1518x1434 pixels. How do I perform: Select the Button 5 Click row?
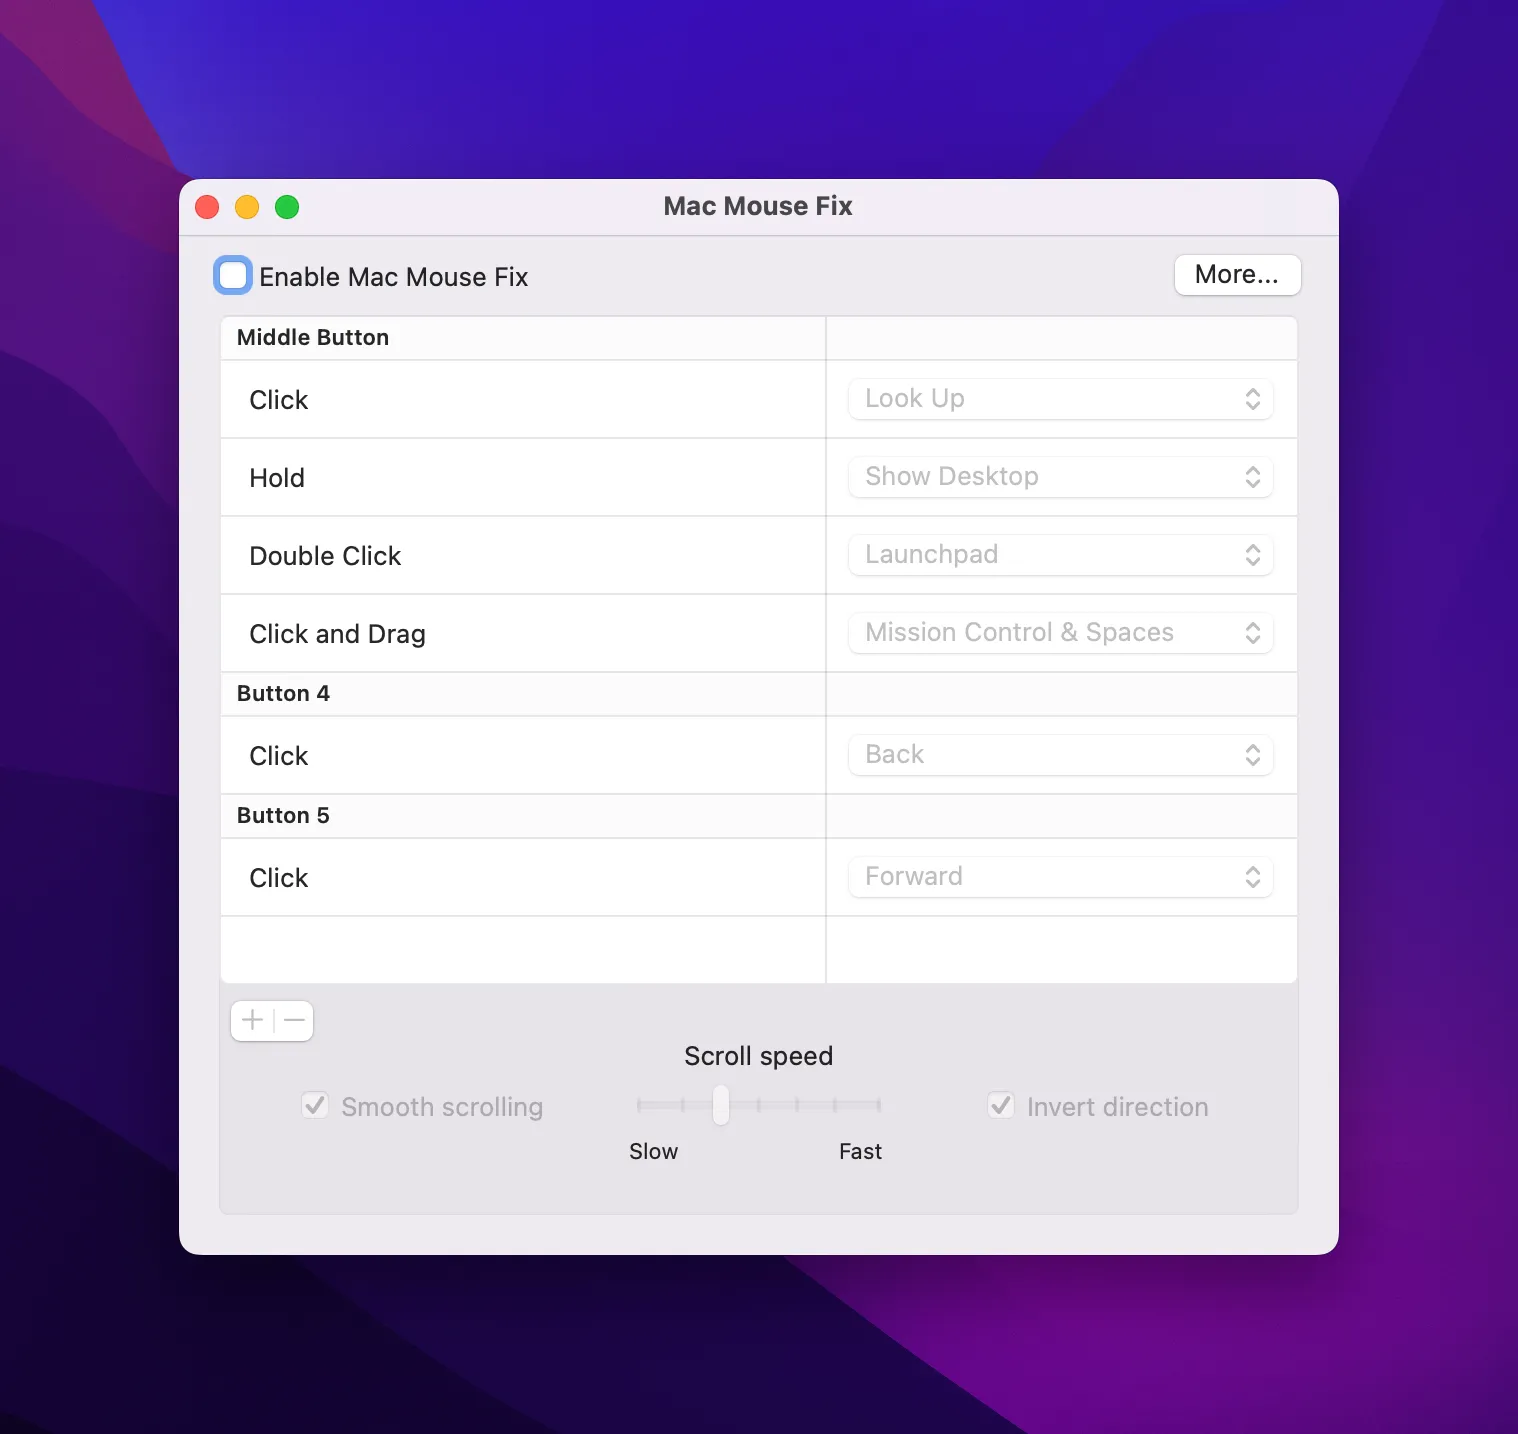pyautogui.click(x=520, y=877)
